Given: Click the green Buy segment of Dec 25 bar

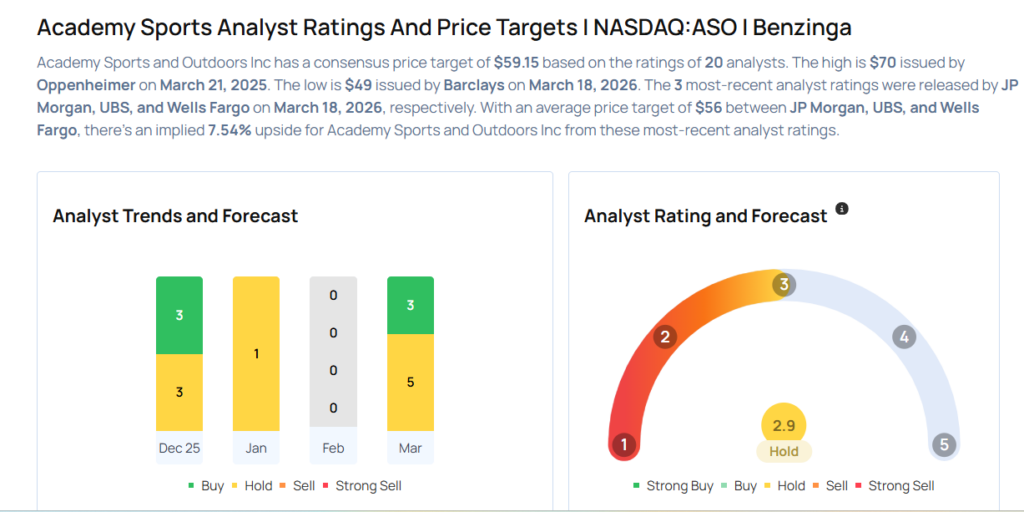Looking at the screenshot, I should click(179, 315).
